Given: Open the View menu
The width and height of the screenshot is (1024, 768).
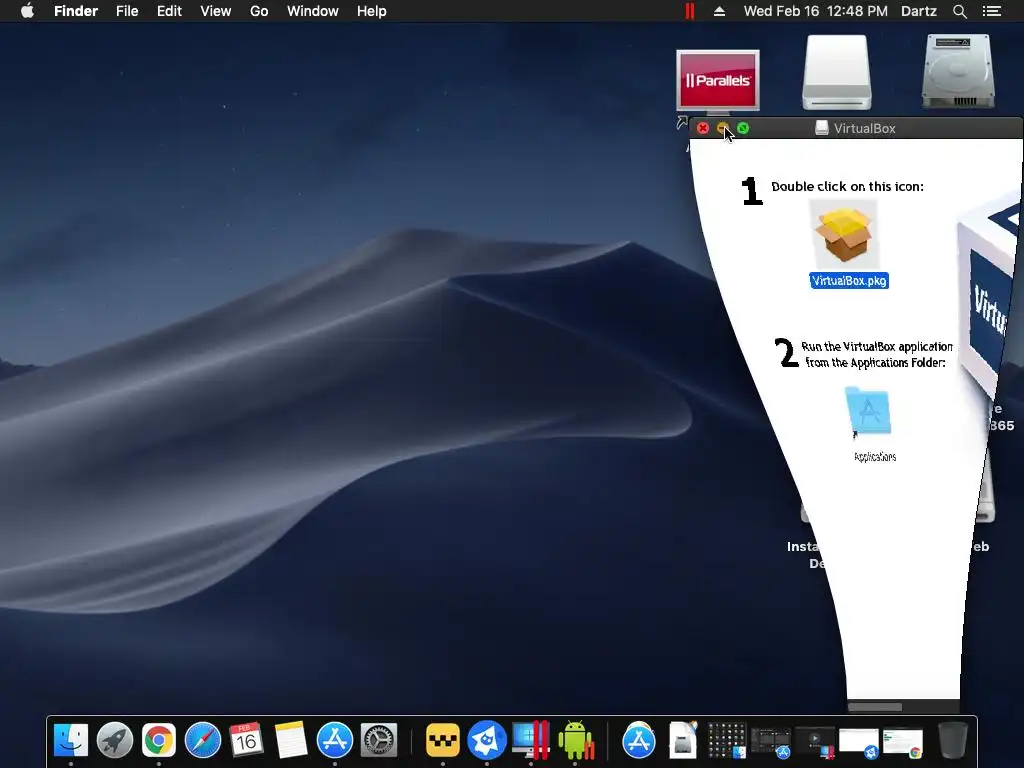Looking at the screenshot, I should click(x=216, y=11).
